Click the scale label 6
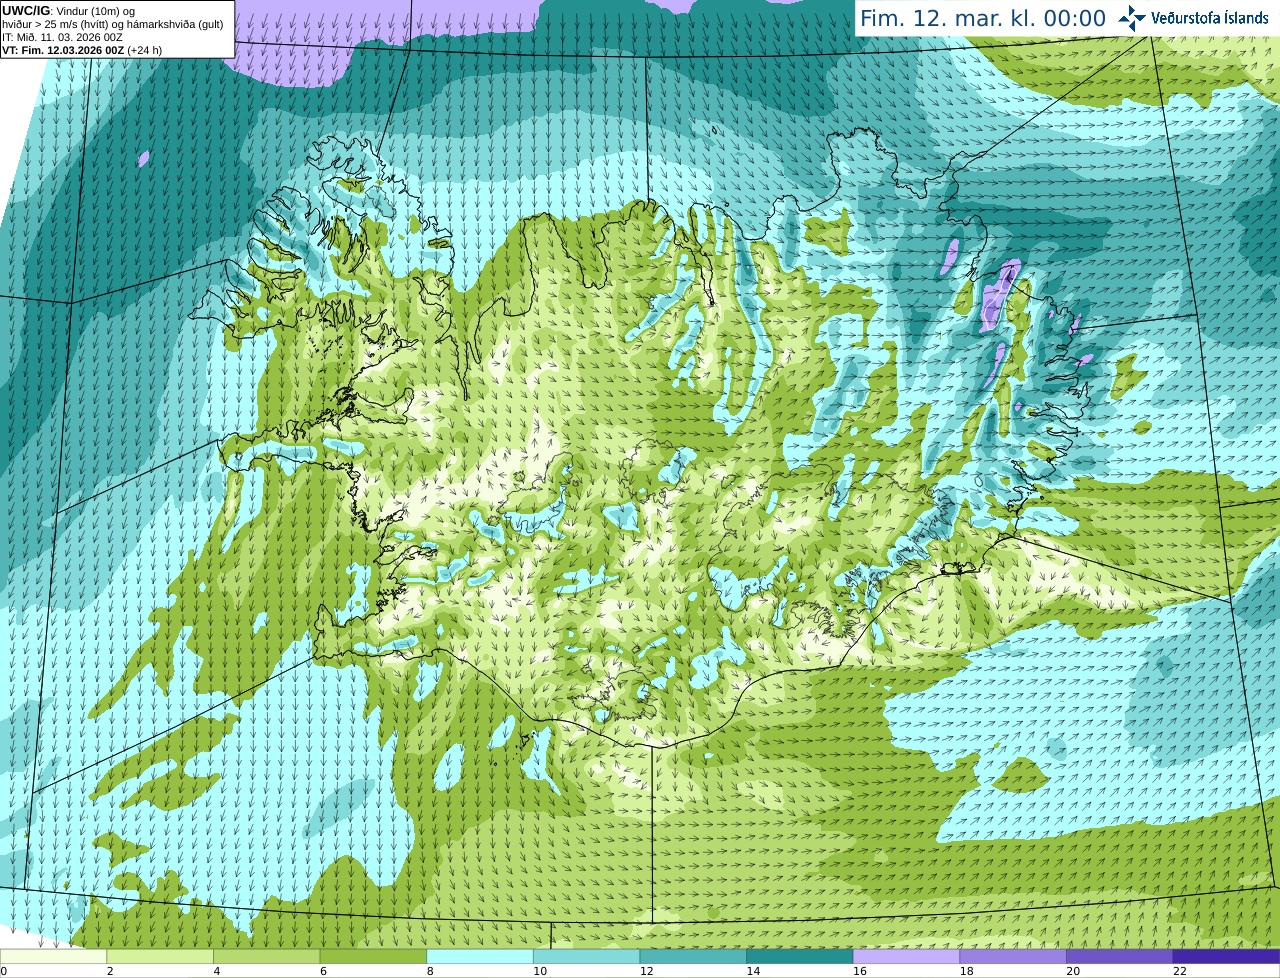The height and width of the screenshot is (978, 1280). coord(323,971)
